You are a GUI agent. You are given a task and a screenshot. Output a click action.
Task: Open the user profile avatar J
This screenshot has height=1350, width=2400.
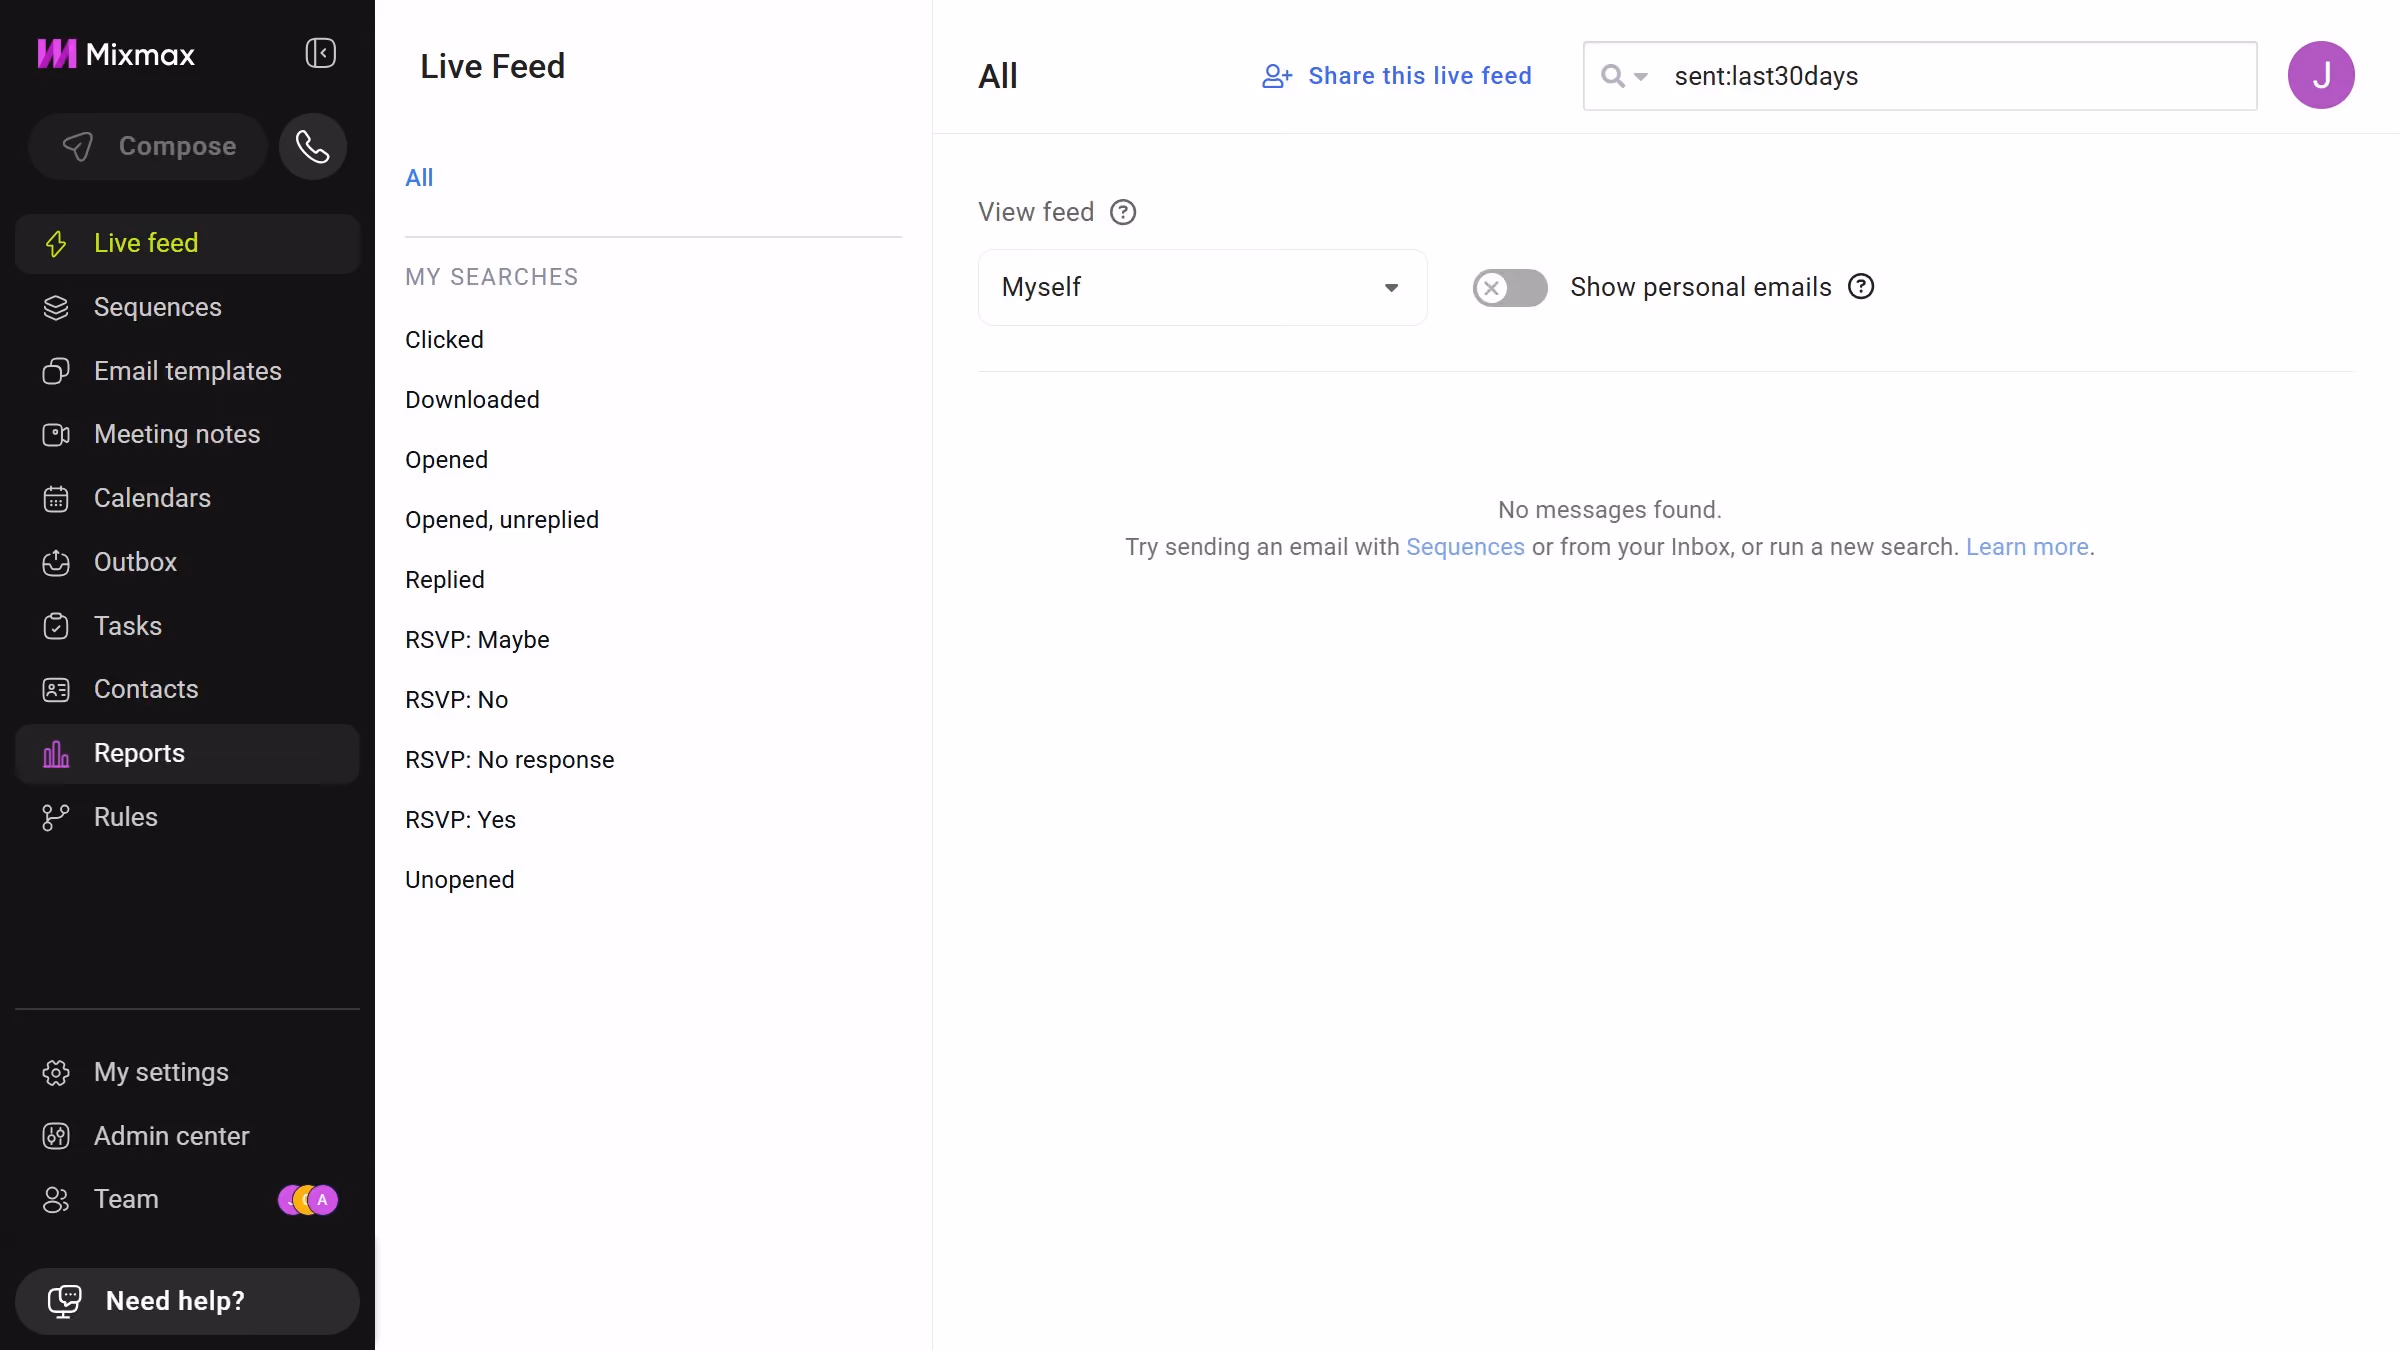tap(2321, 75)
